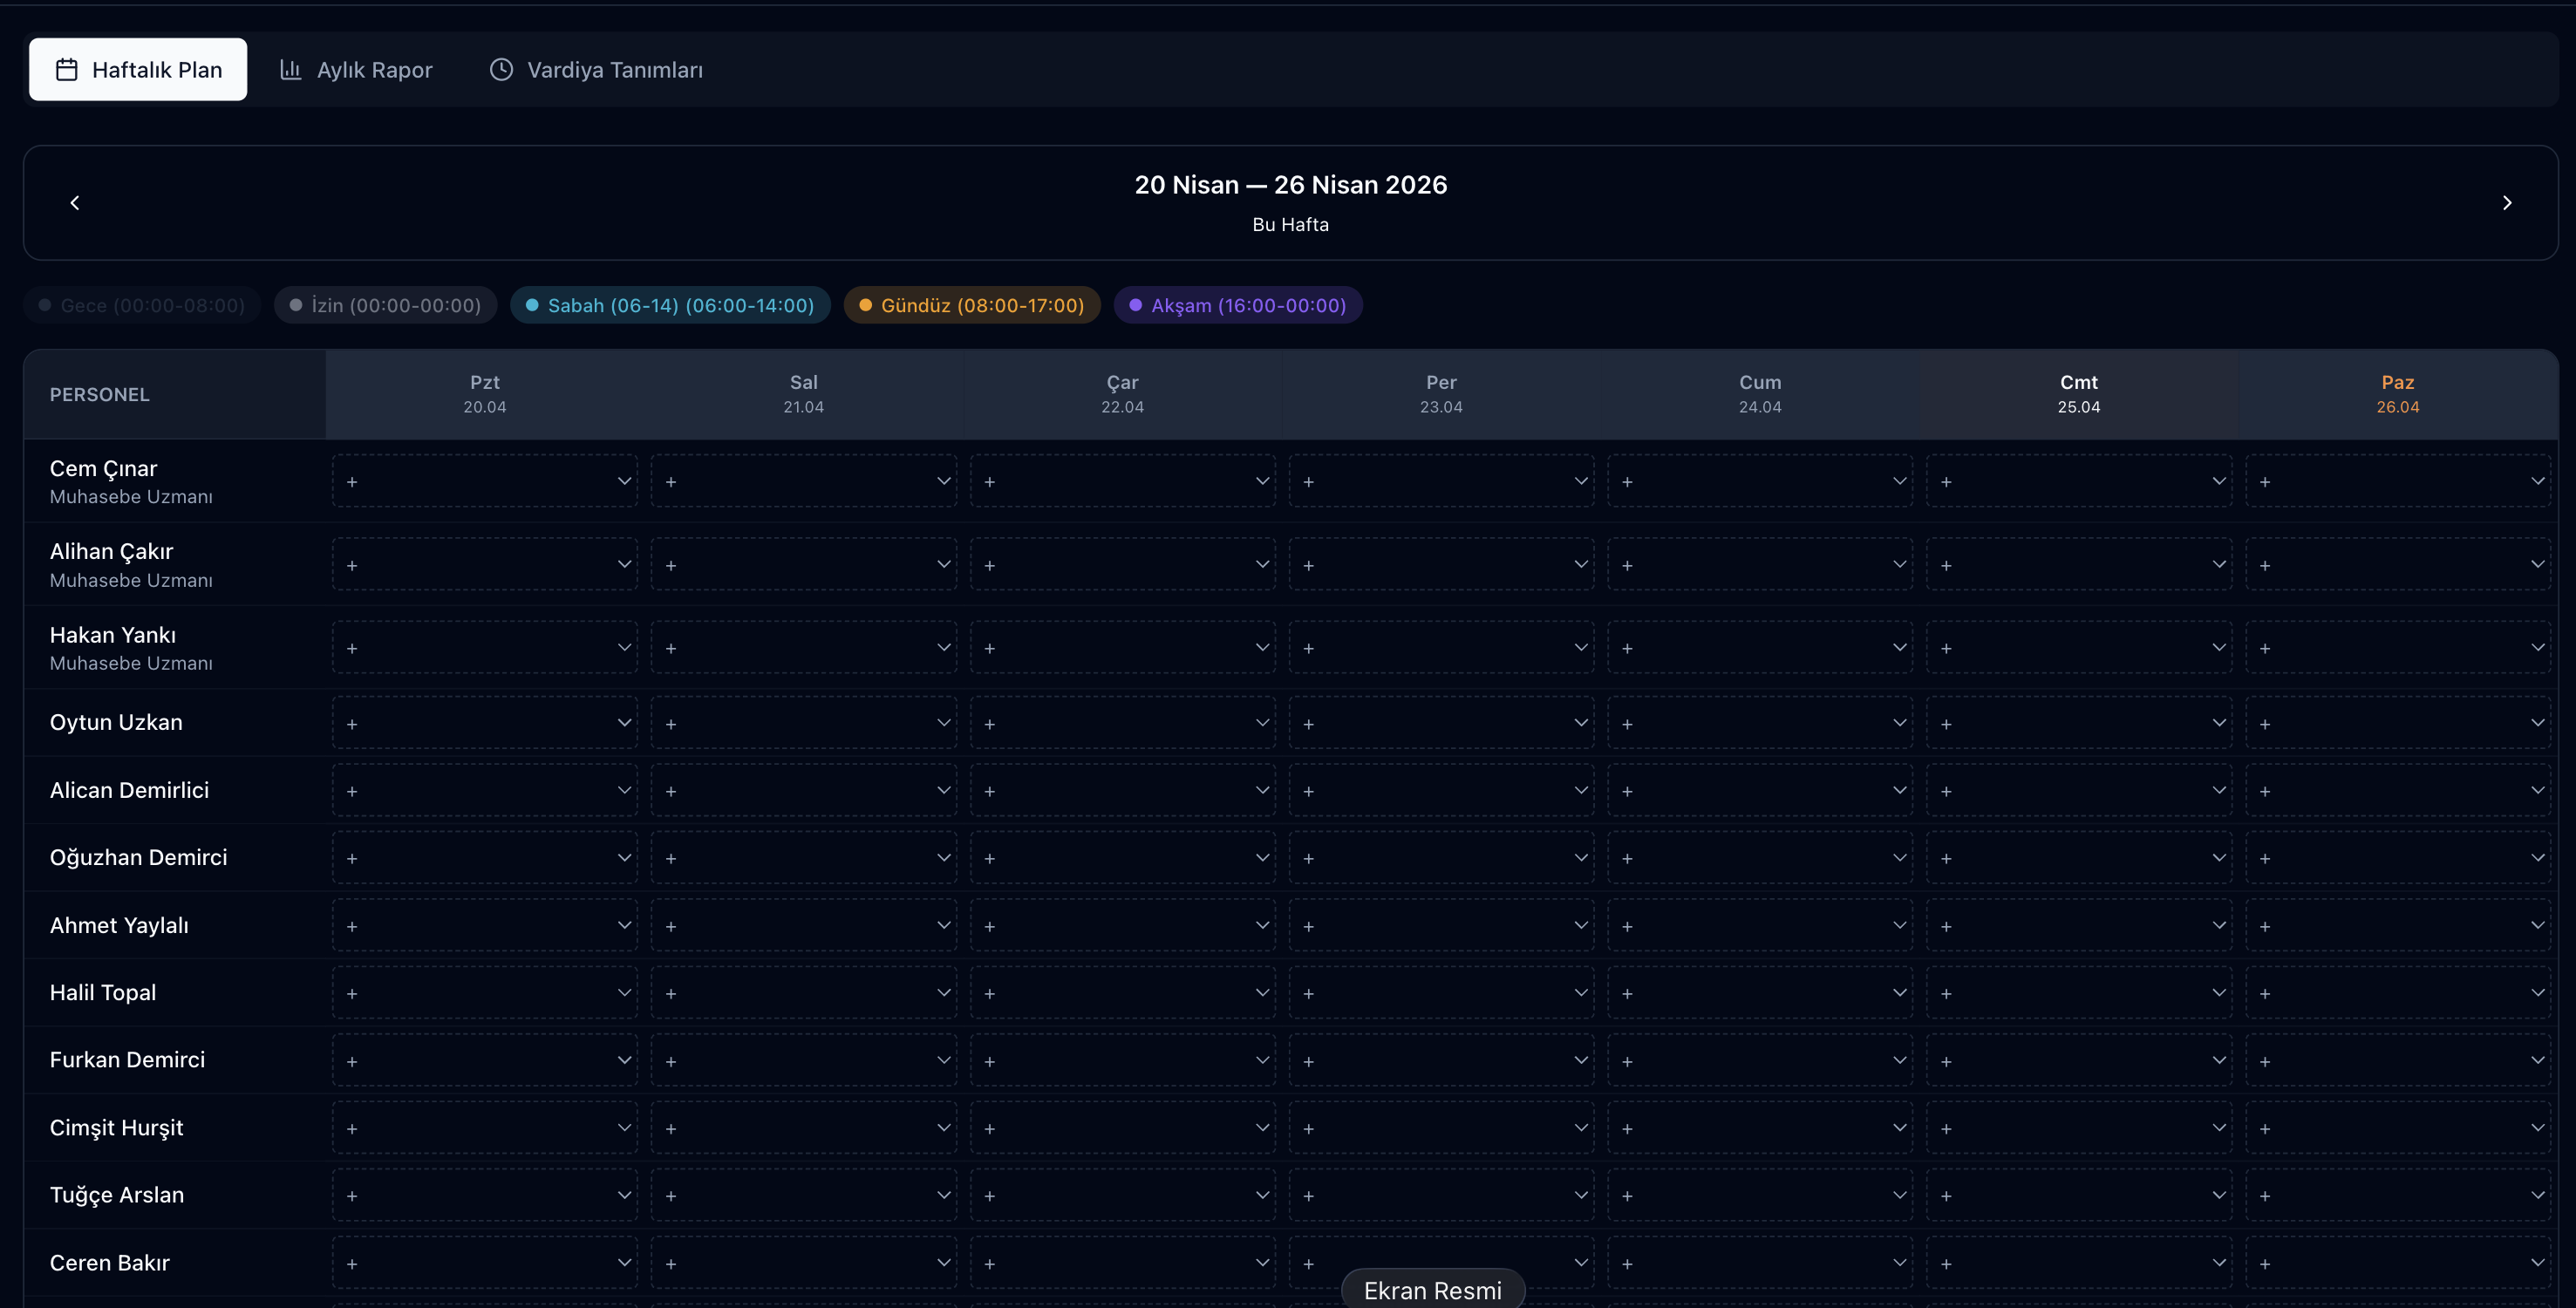Viewport: 2576px width, 1308px height.
Task: Click the clock icon for Vardiya Tanımları
Action: coord(501,69)
